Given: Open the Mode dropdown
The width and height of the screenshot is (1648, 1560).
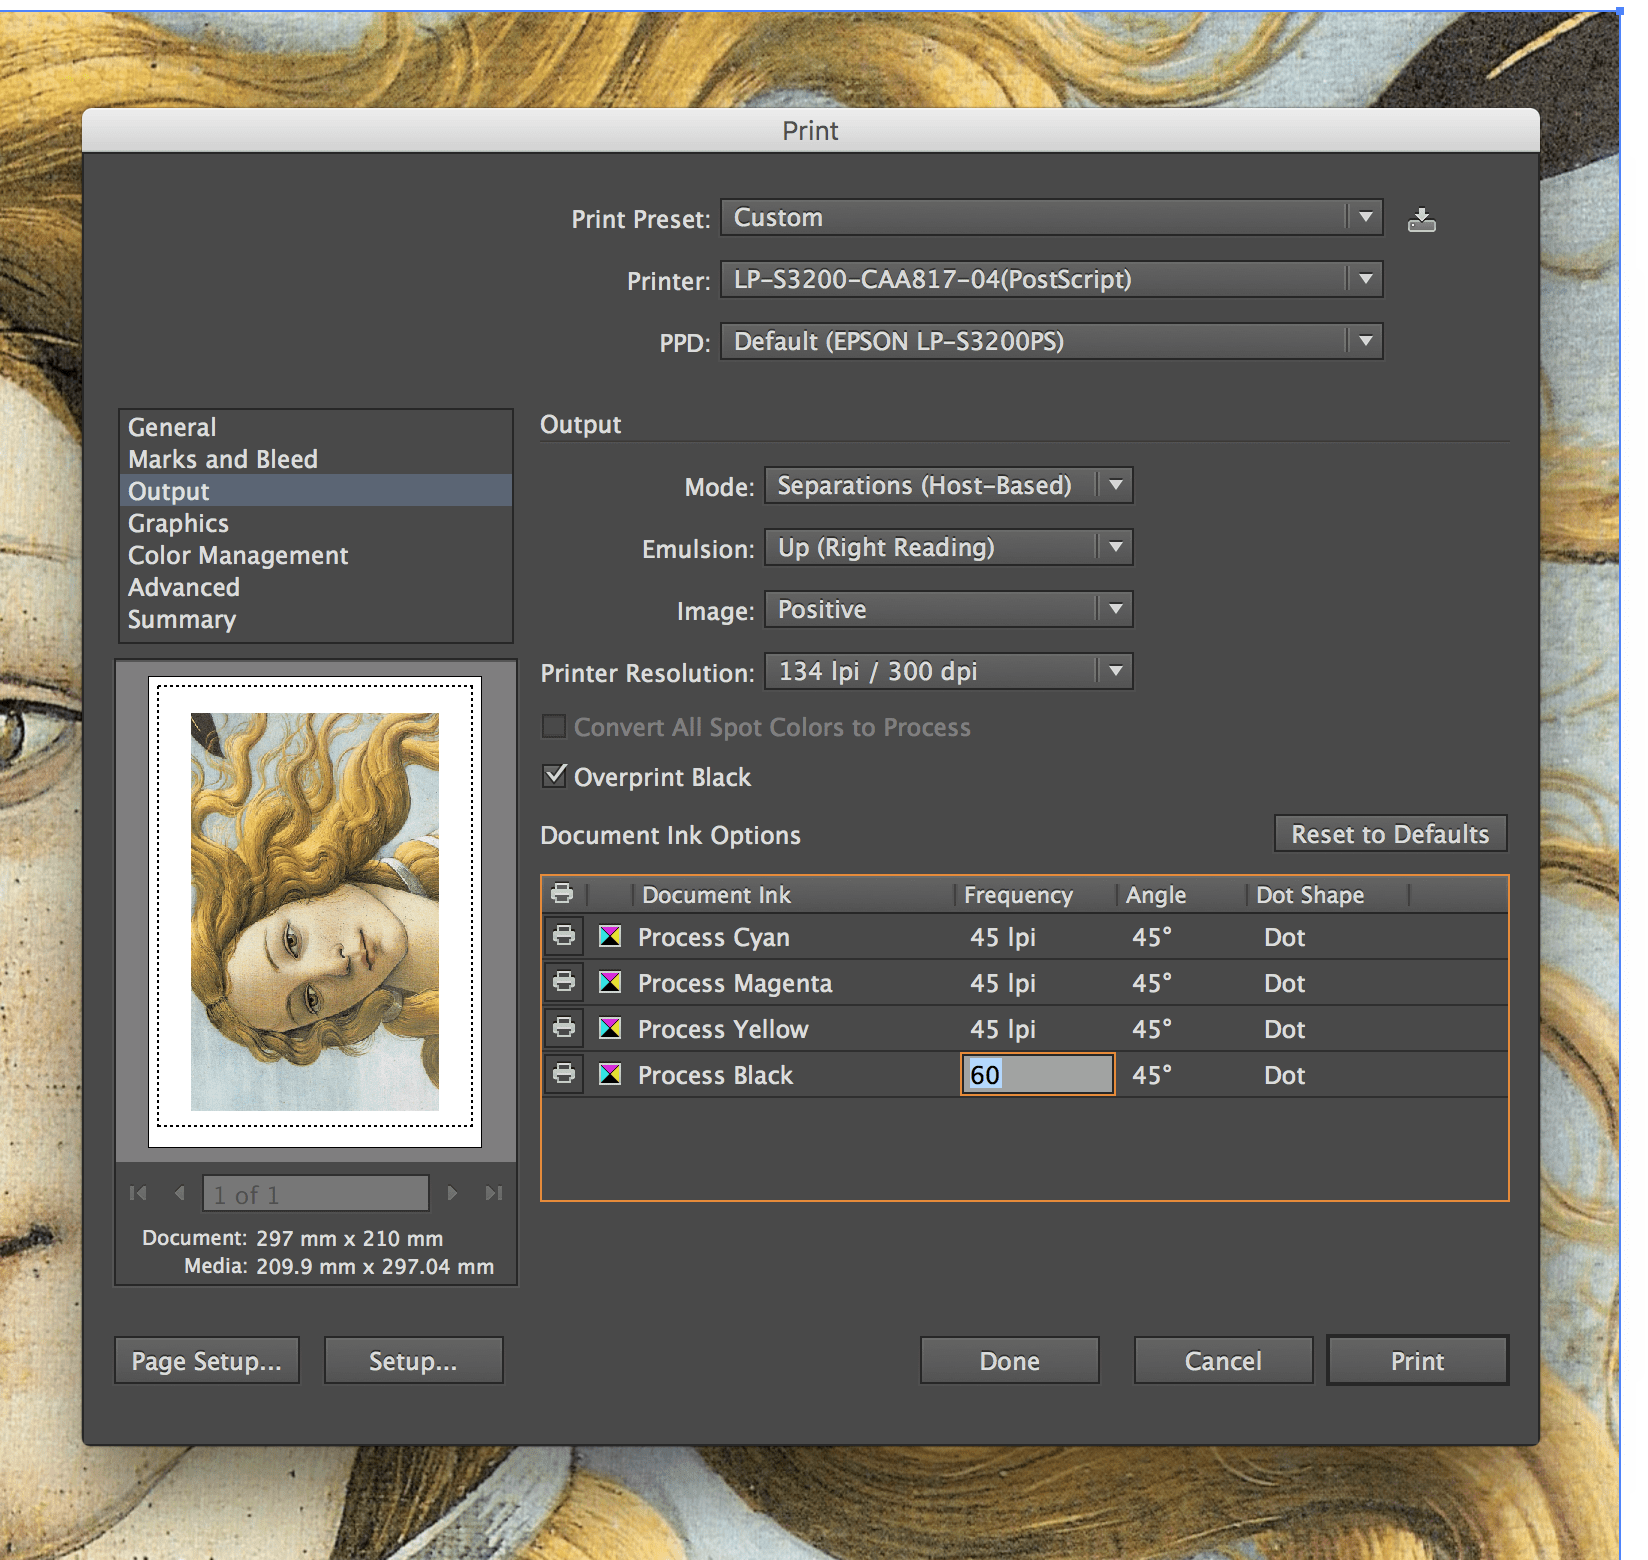Looking at the screenshot, I should tap(948, 486).
